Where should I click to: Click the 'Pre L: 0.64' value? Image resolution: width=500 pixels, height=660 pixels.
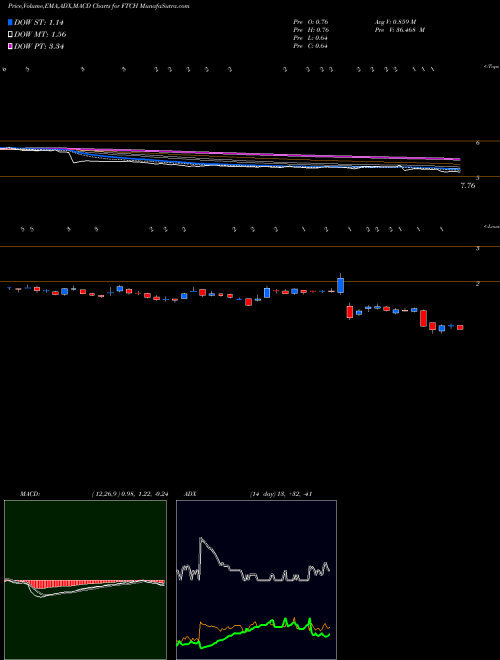pyautogui.click(x=311, y=38)
